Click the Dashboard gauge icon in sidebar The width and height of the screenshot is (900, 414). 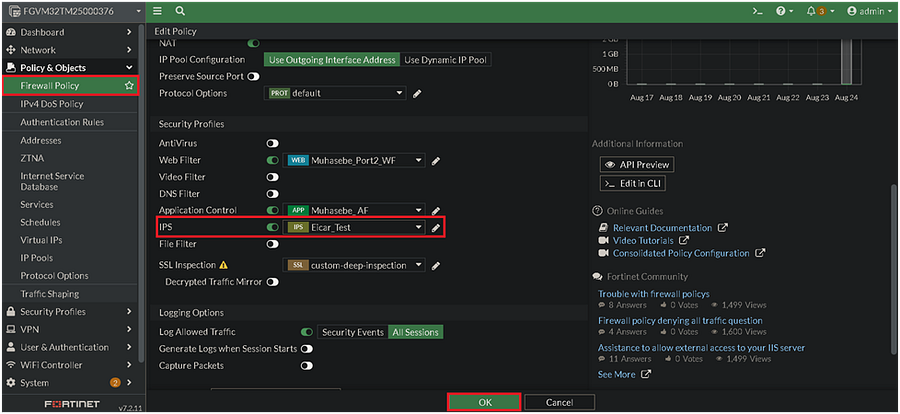[x=10, y=32]
